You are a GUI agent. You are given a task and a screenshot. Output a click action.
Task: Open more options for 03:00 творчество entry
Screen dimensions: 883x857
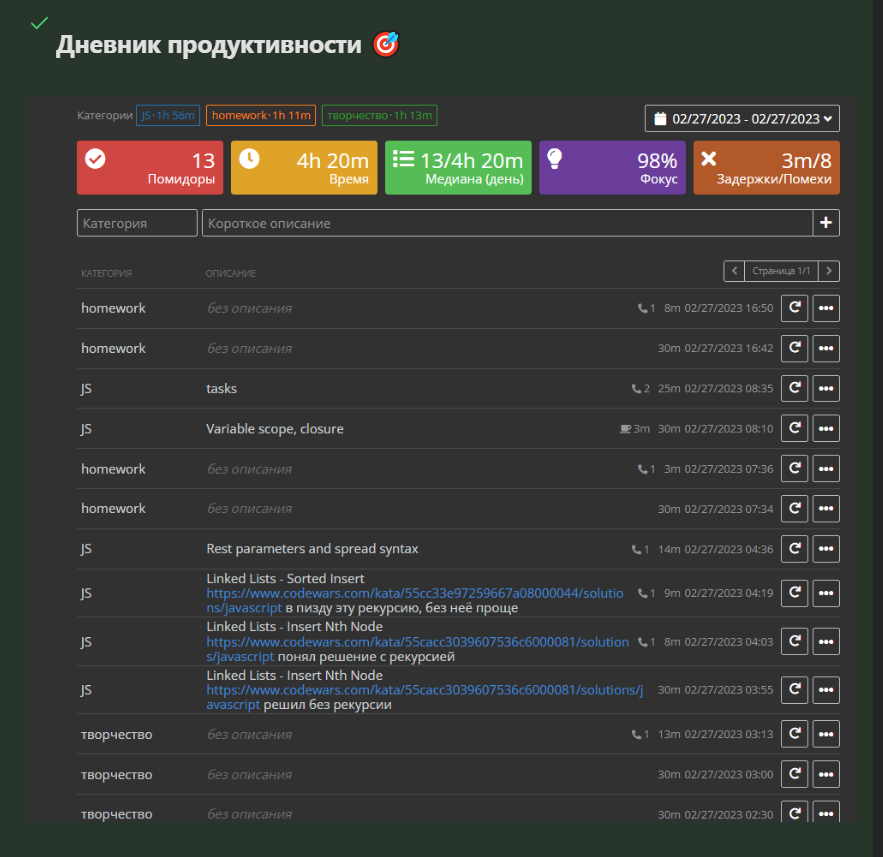pyautogui.click(x=826, y=774)
